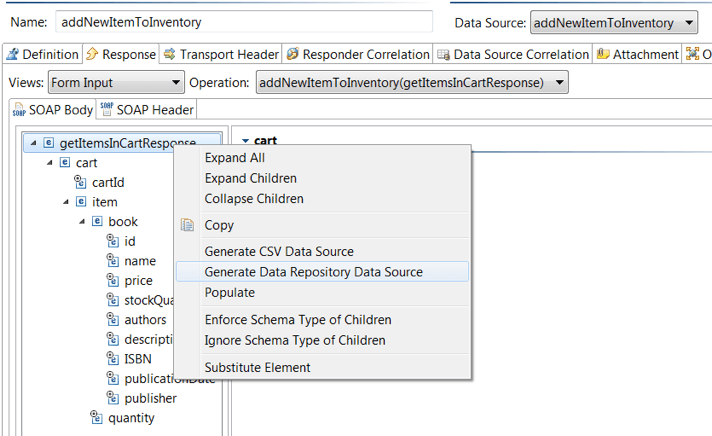Select the ISBN tree row
Screen dimensions: 712x436
tap(129, 358)
